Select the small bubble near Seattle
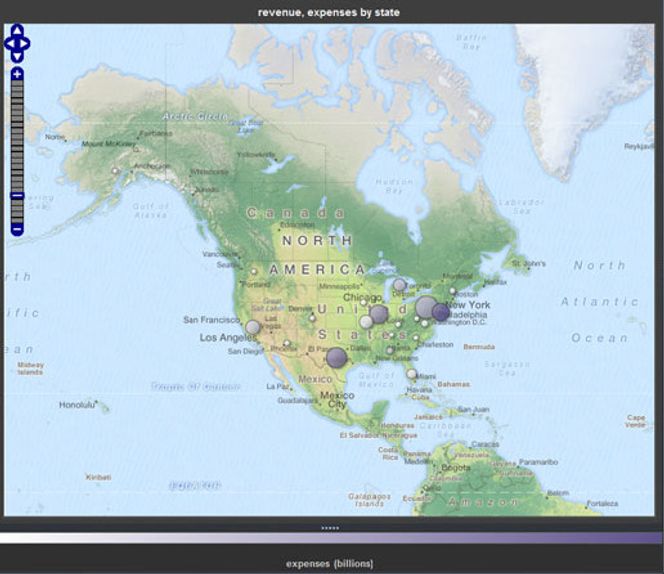This screenshot has width=664, height=574. (254, 272)
